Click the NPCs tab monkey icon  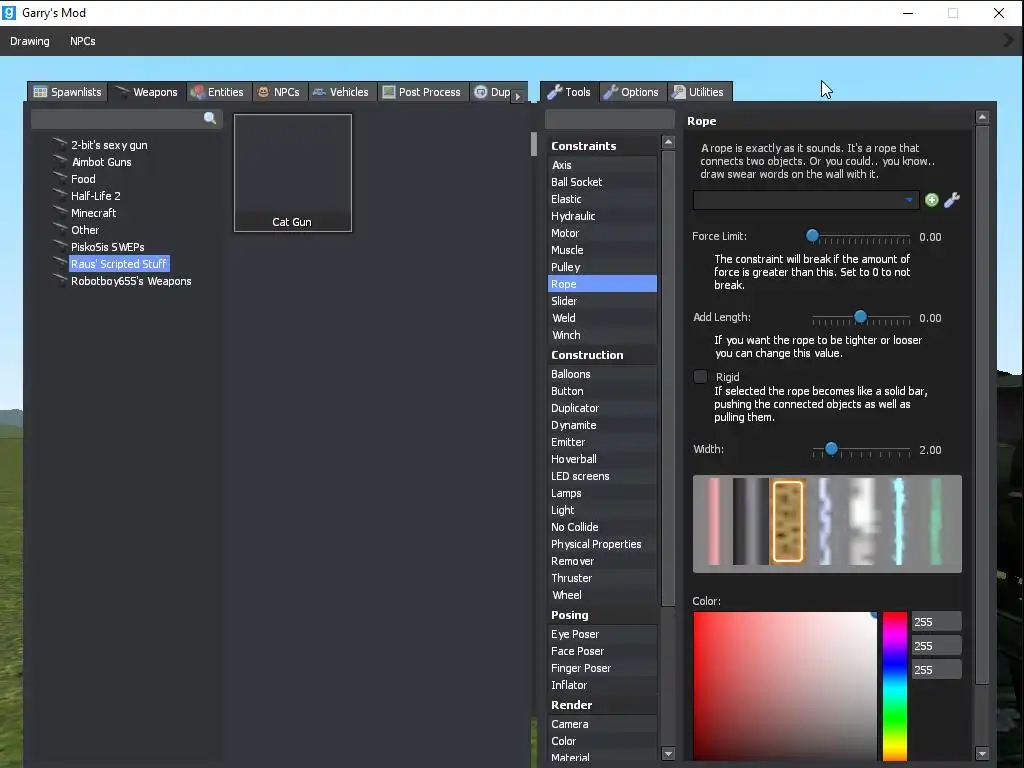click(x=264, y=92)
